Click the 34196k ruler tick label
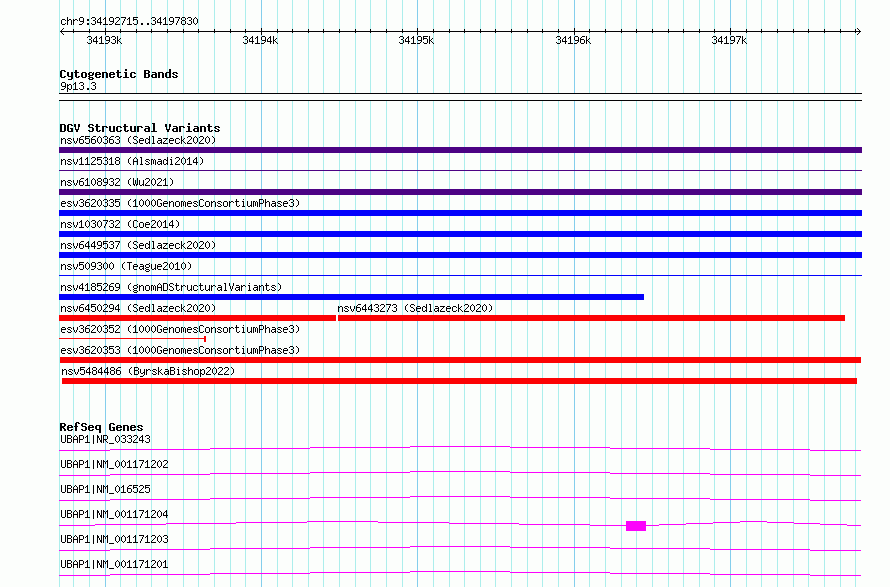 [573, 40]
